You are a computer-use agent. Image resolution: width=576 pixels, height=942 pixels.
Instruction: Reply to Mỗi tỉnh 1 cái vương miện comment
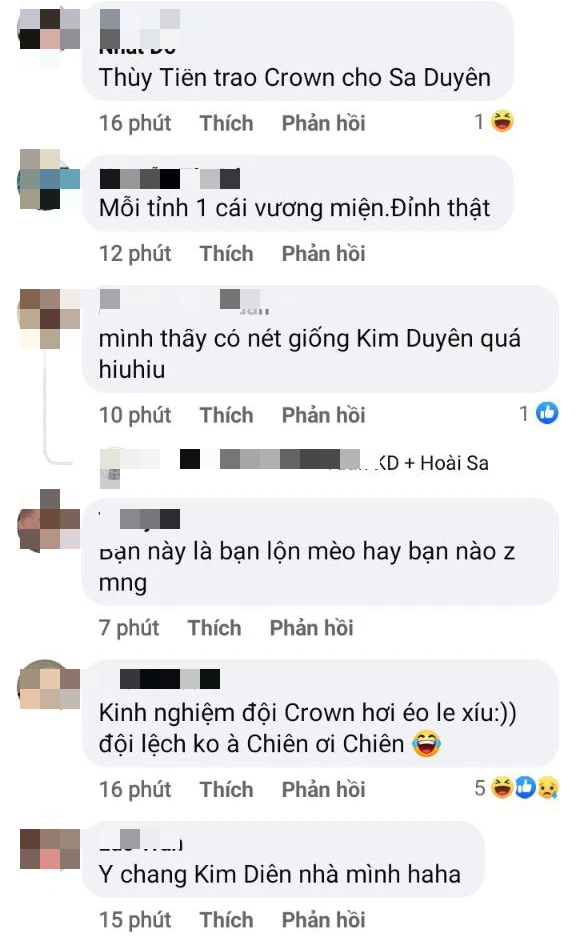[x=323, y=254]
